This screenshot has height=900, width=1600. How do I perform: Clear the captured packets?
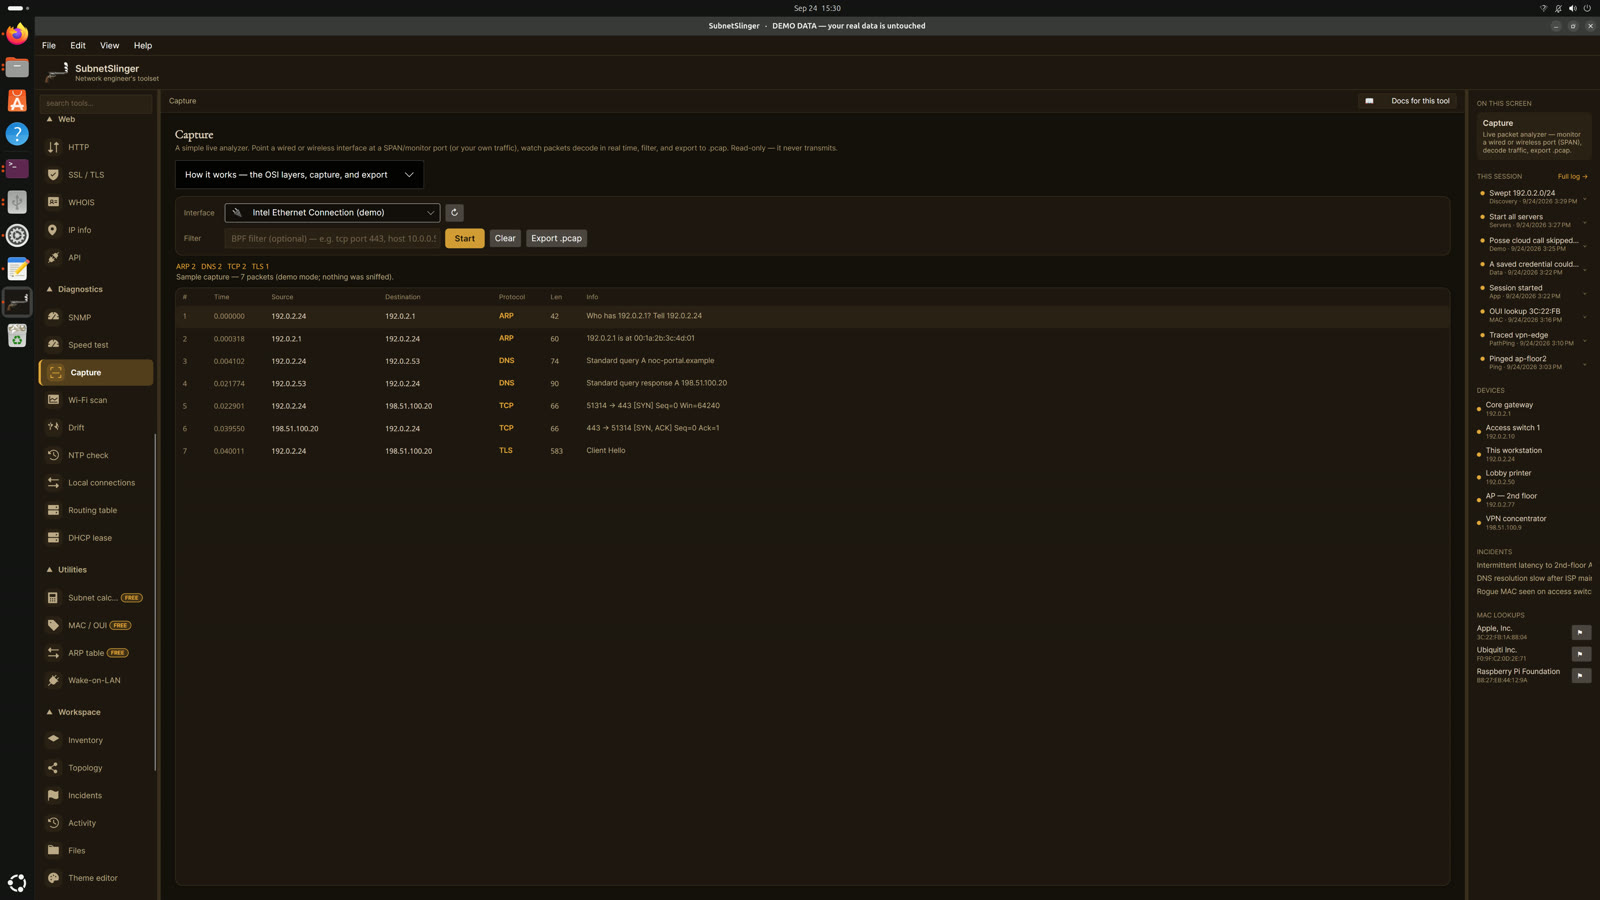505,238
